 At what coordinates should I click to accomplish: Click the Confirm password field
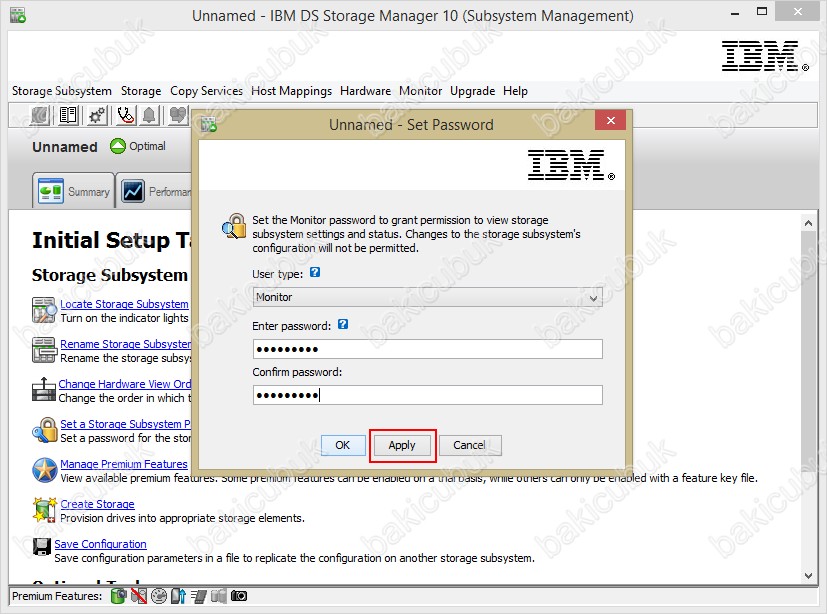(427, 395)
